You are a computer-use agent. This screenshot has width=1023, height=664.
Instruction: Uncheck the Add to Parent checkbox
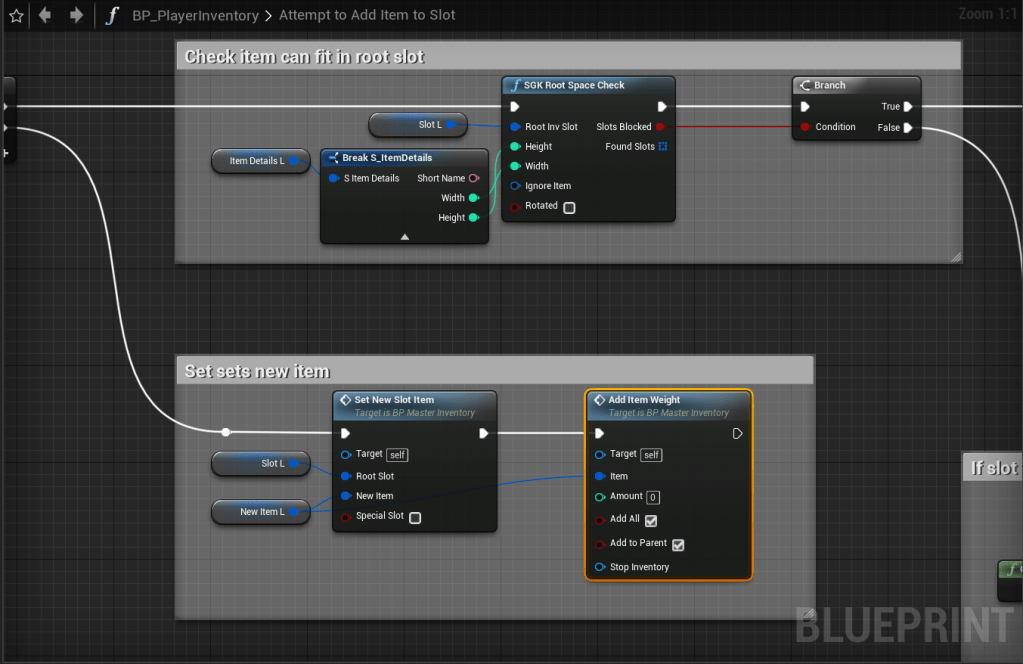tap(678, 545)
